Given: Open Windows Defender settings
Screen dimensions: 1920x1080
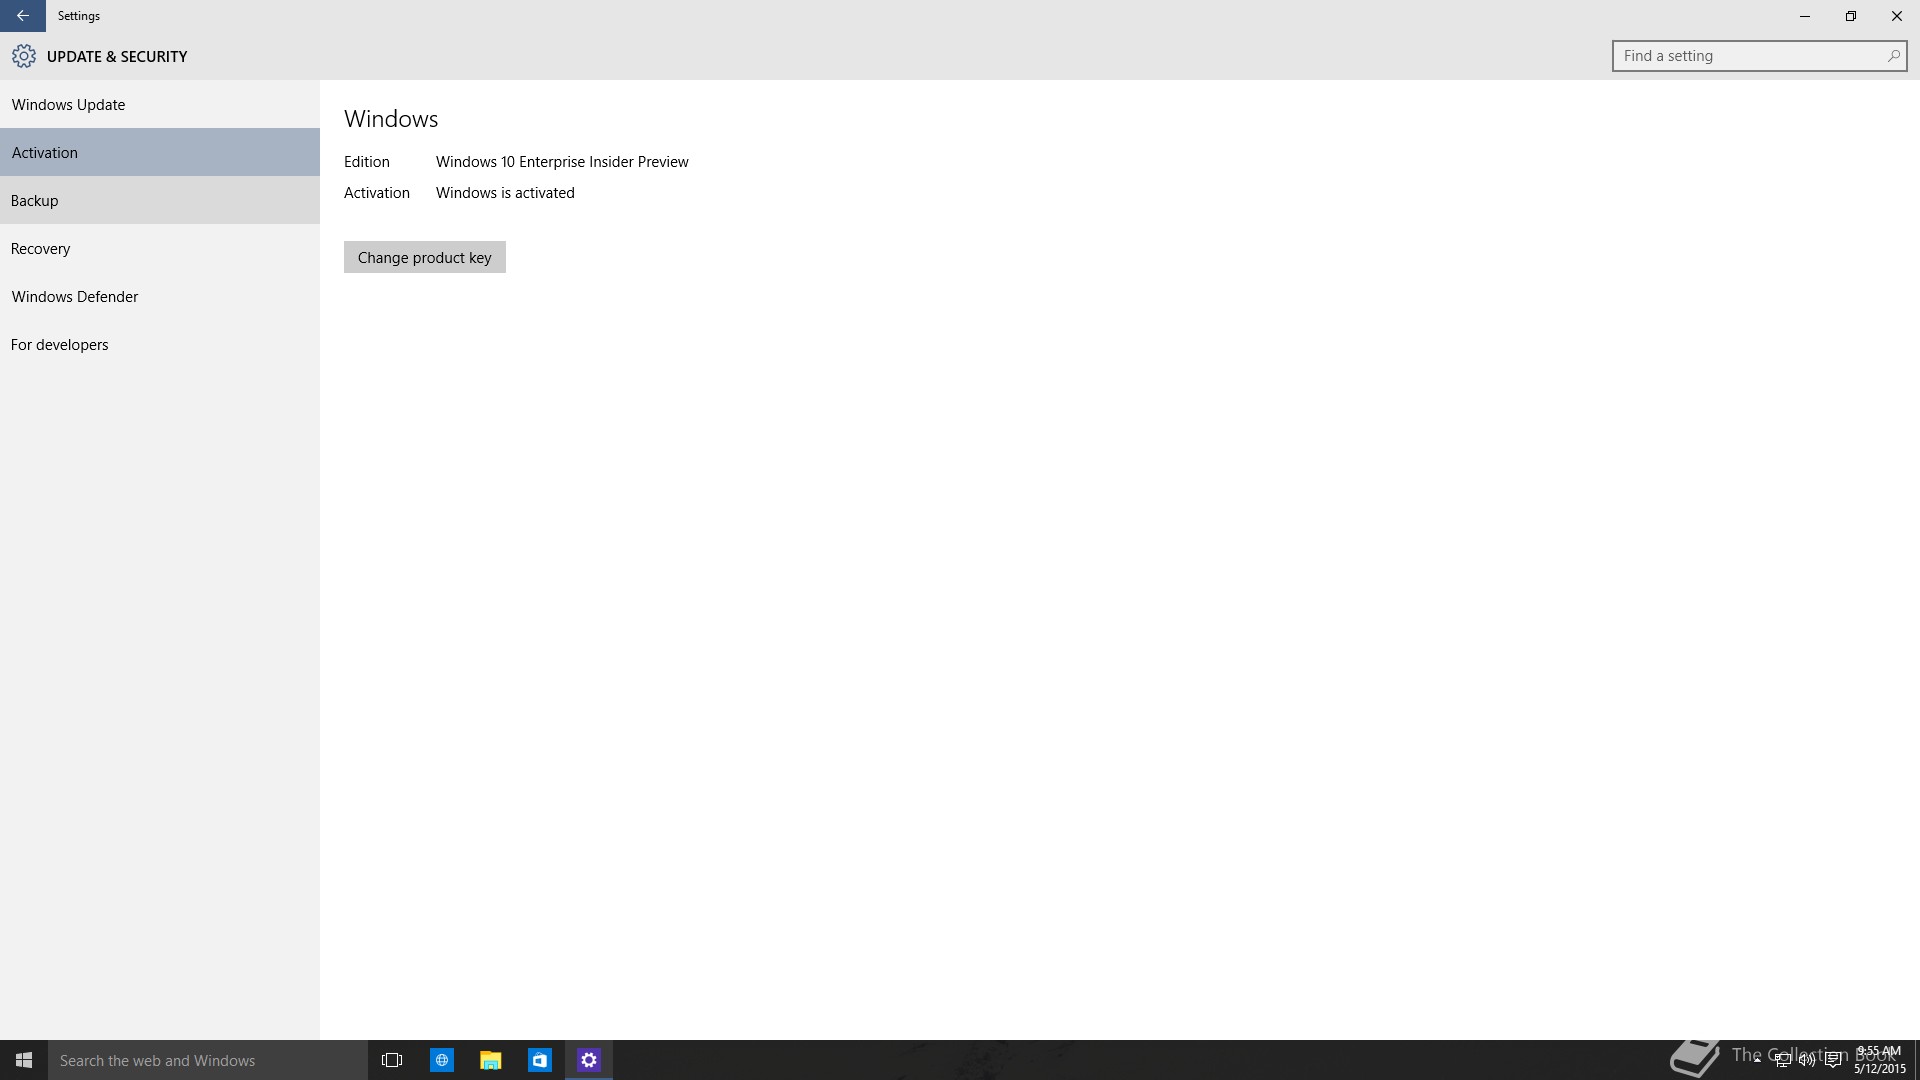Looking at the screenshot, I should point(75,296).
